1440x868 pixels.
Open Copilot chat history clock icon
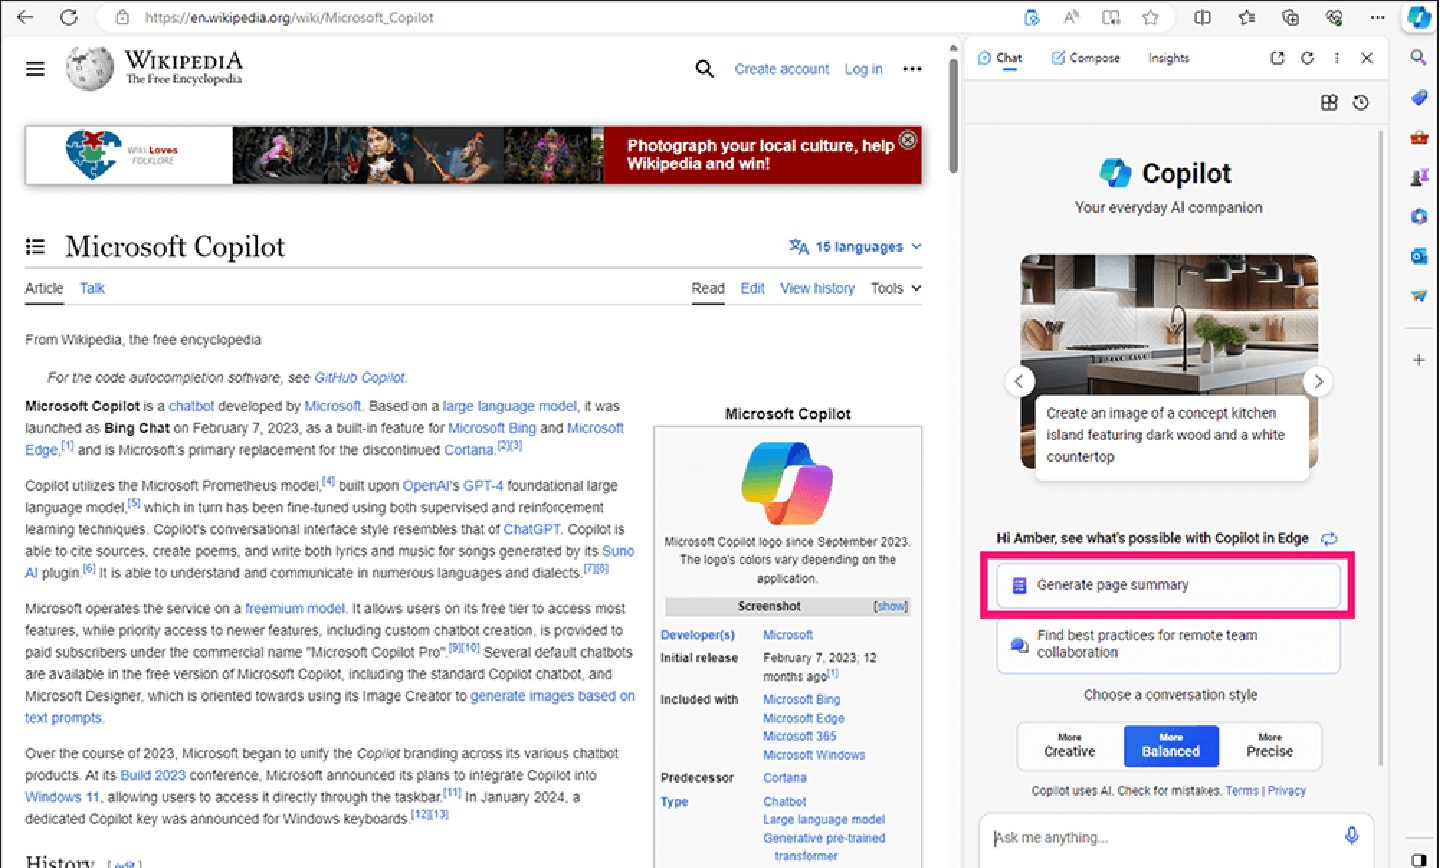point(1361,102)
